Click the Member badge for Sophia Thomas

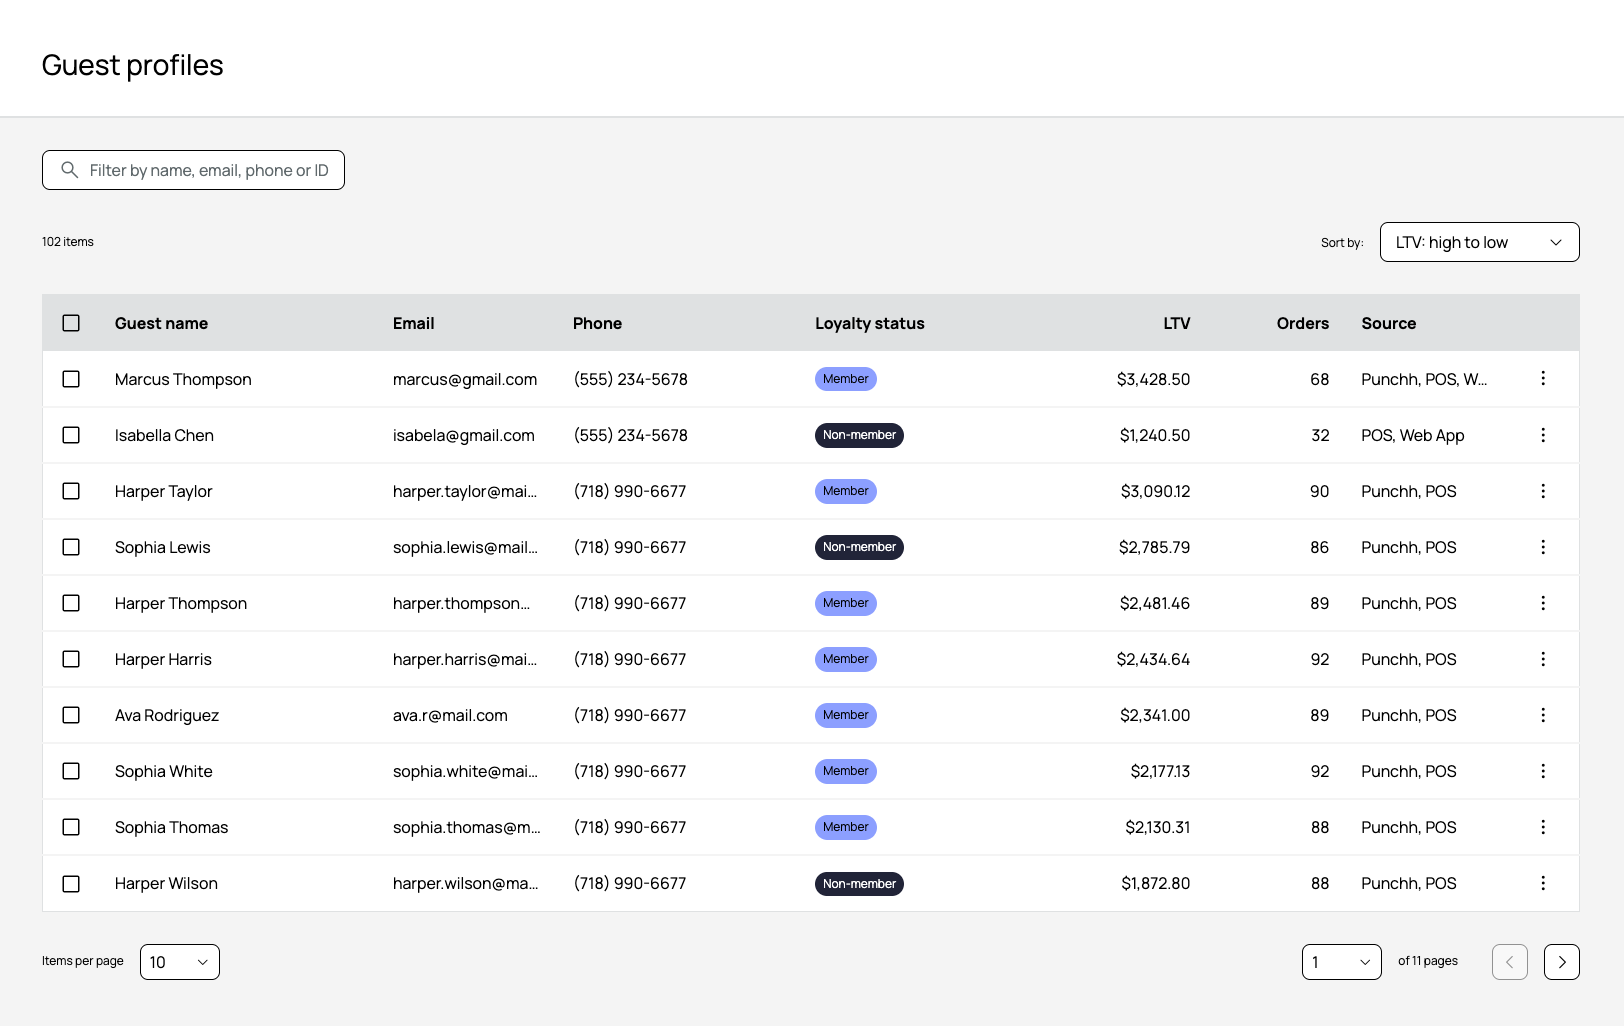pyautogui.click(x=846, y=827)
